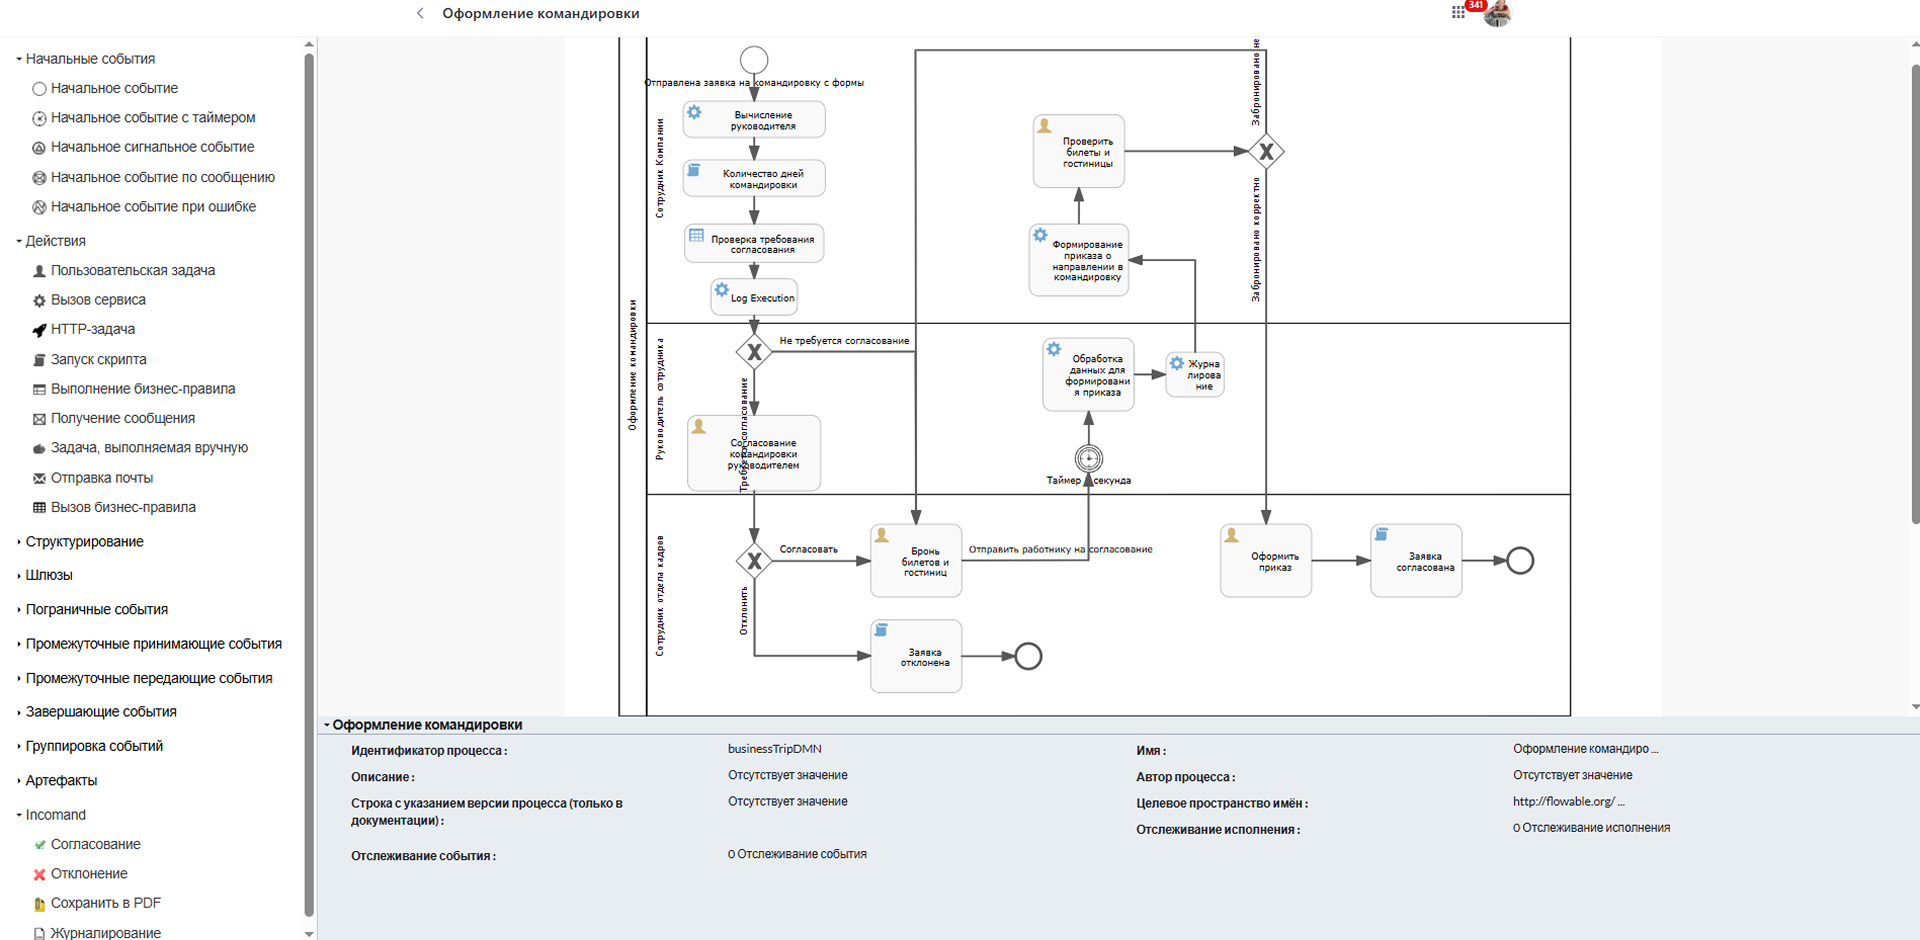Collapse the Оформление командировки properties panel
1920x940 pixels.
[x=327, y=725]
